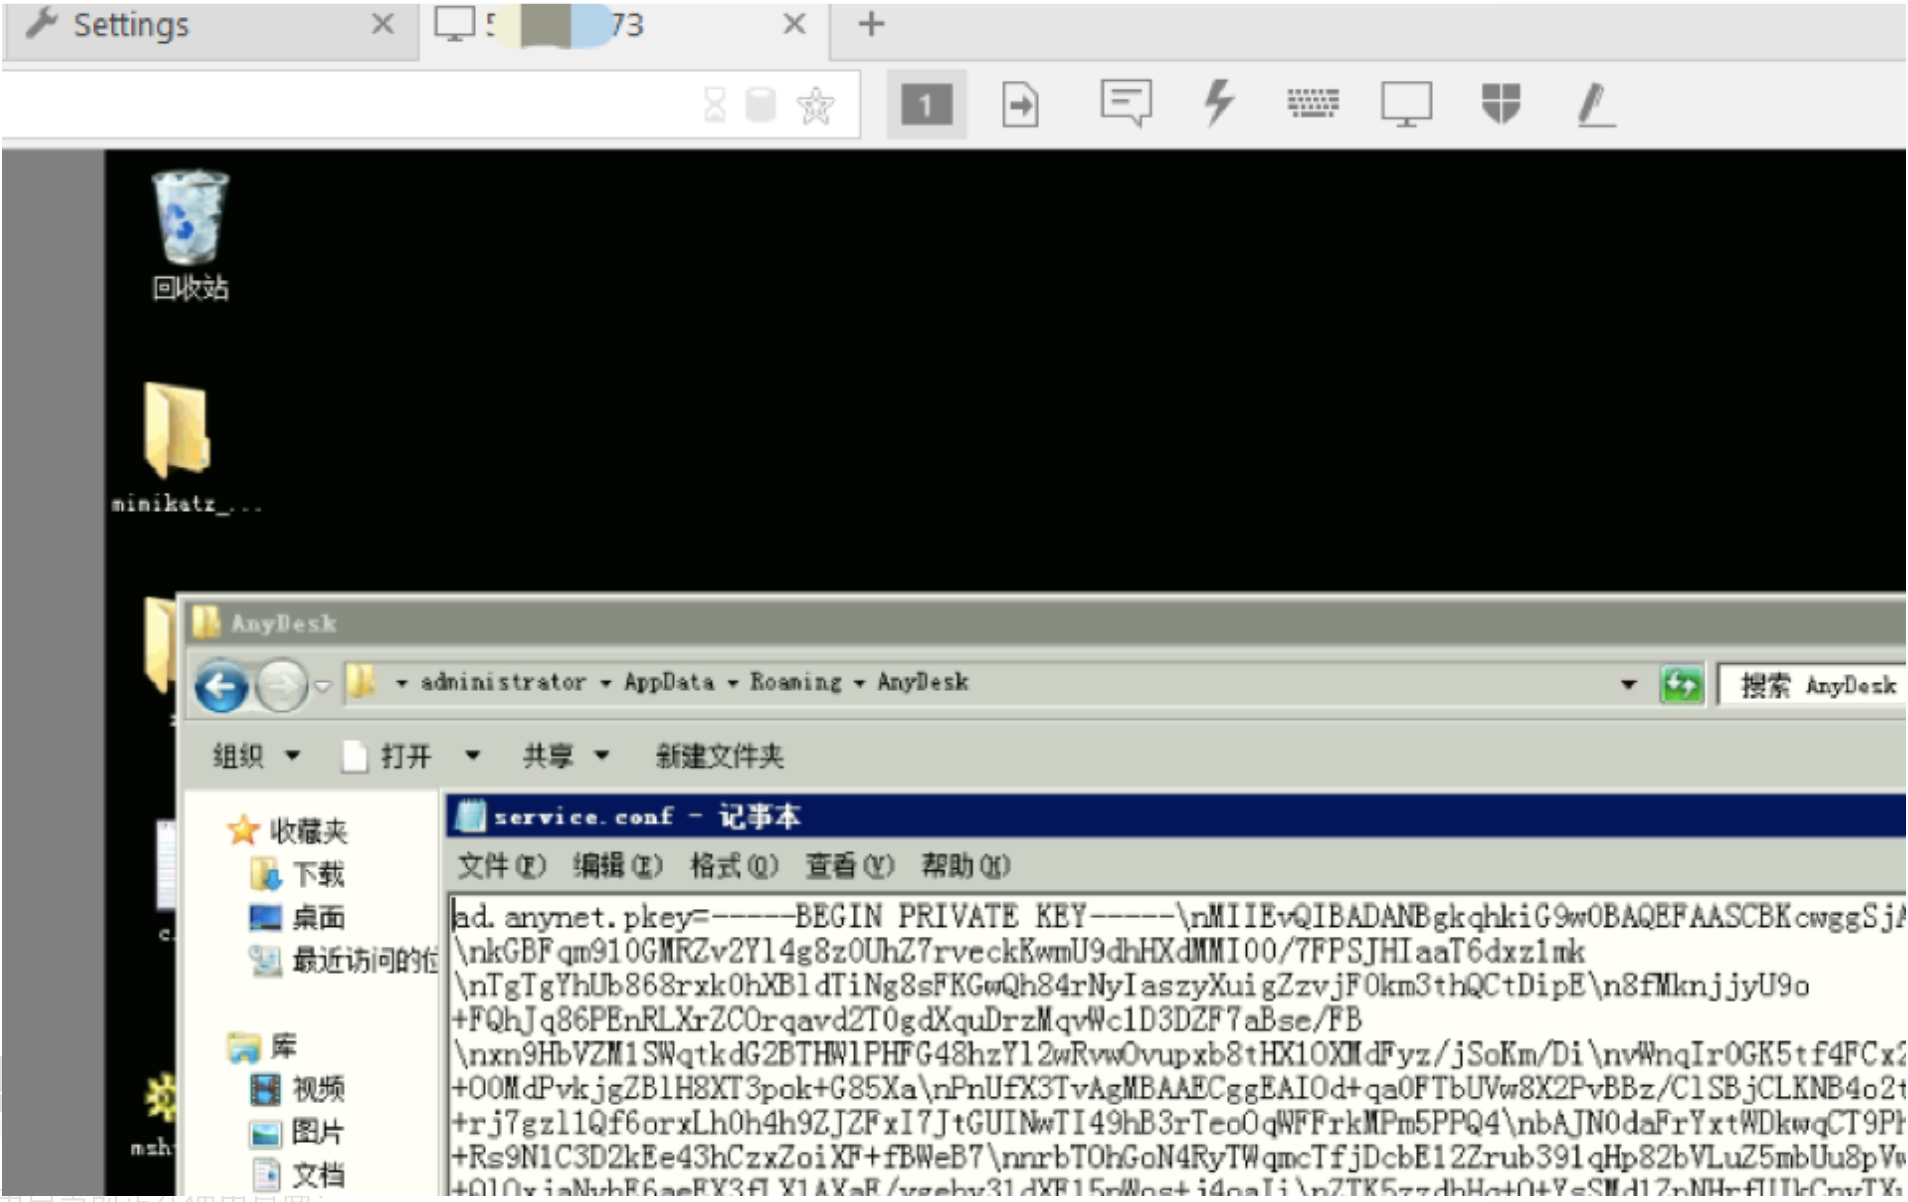Open the chat icon in AnyDesk toolbar
Image resolution: width=1908 pixels, height=1202 pixels.
click(x=1126, y=103)
